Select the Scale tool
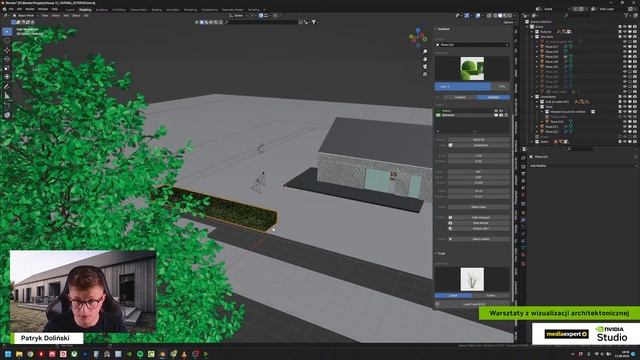This screenshot has width=640, height=360. [x=7, y=67]
